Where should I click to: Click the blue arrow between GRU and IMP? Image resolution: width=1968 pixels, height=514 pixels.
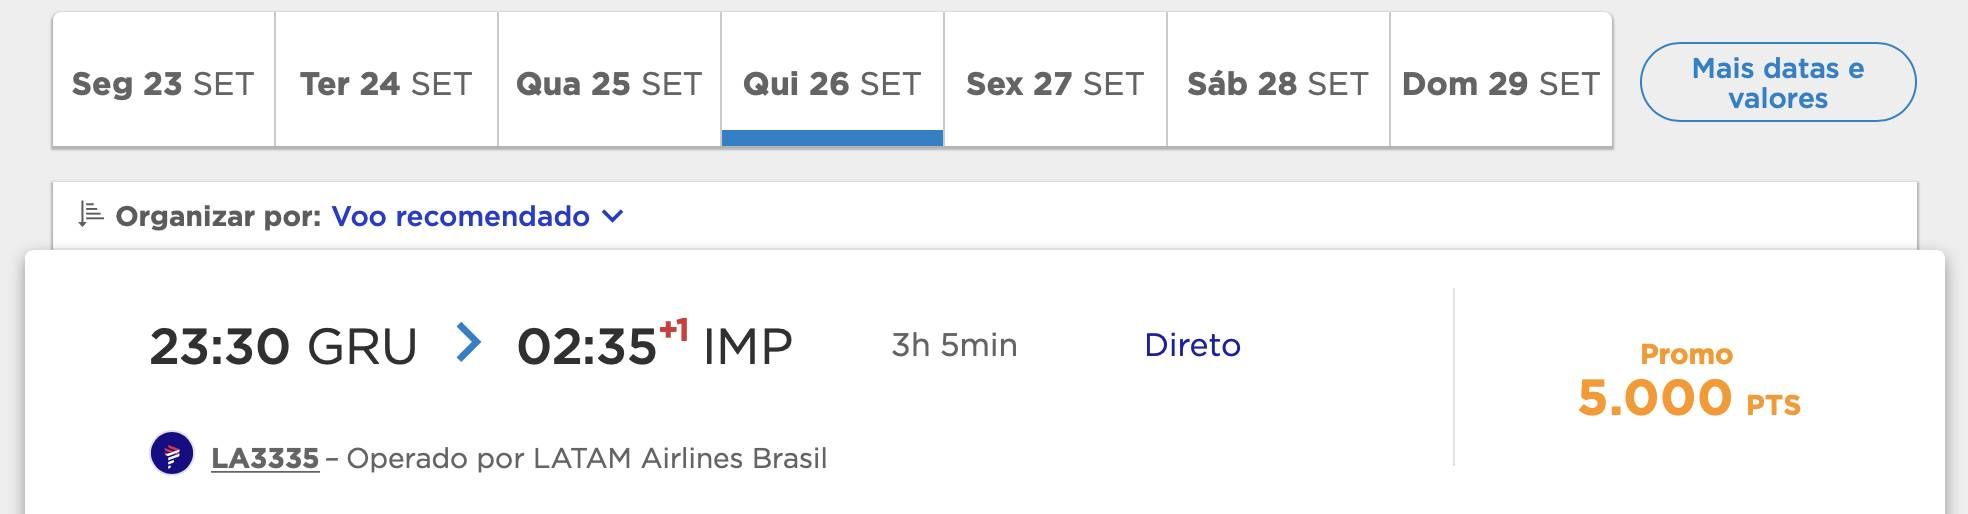pos(468,342)
